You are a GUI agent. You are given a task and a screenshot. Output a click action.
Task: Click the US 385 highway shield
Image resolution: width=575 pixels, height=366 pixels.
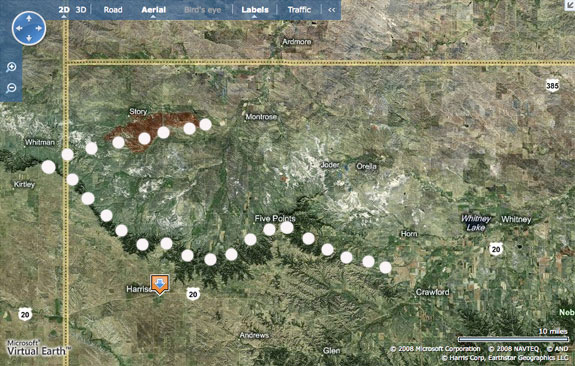coord(552,85)
